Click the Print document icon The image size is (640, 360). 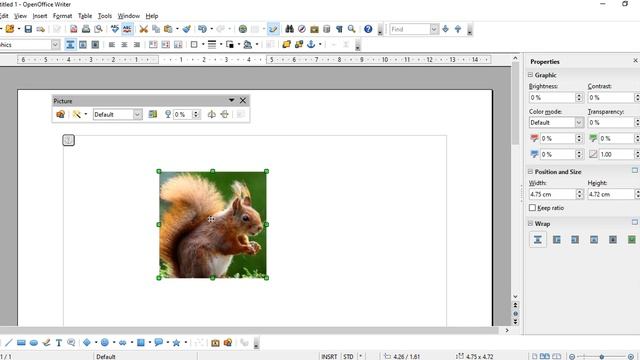click(86, 29)
